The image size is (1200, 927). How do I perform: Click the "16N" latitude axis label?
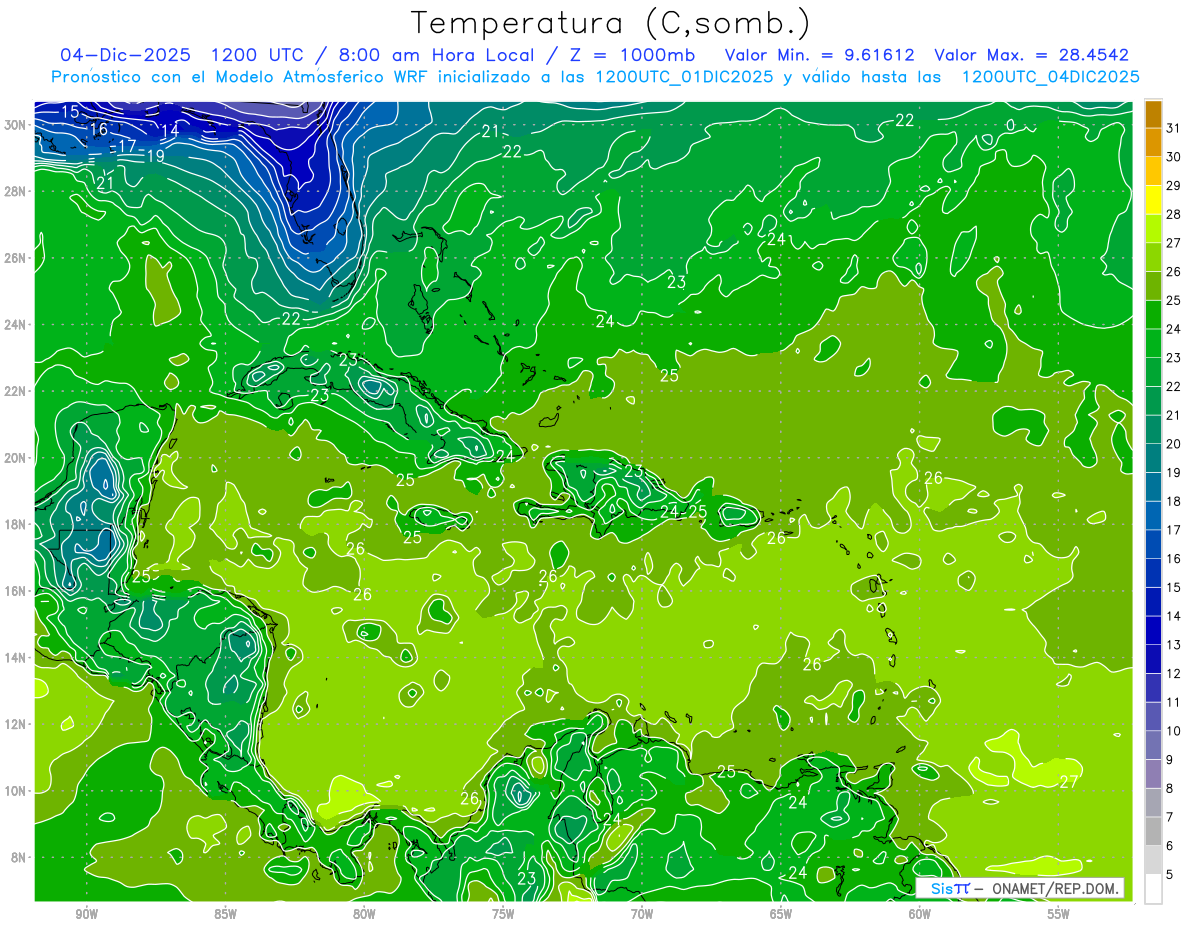17,591
